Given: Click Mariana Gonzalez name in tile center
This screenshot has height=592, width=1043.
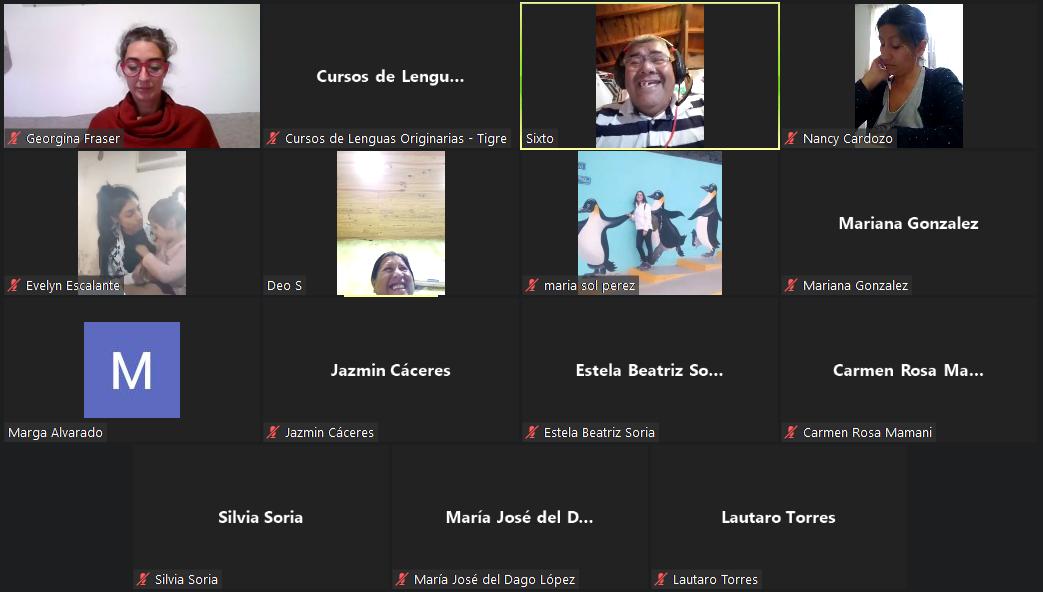Looking at the screenshot, I should pyautogui.click(x=908, y=223).
